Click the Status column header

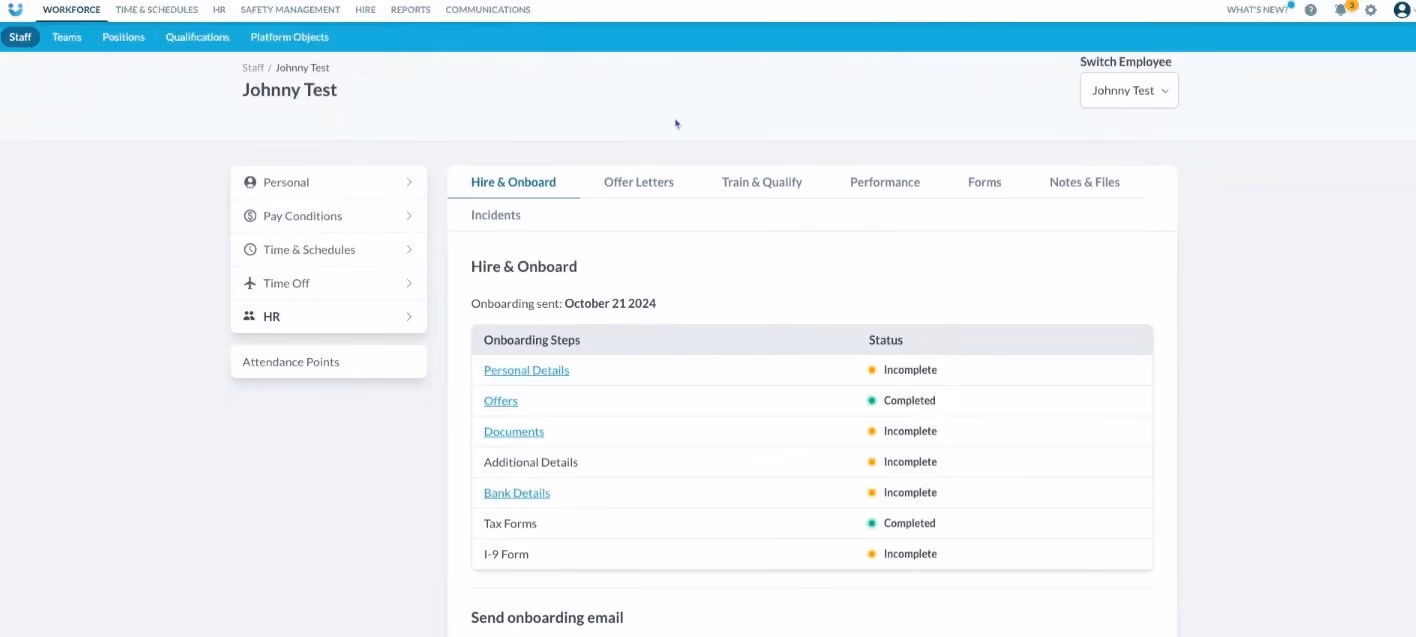pyautogui.click(x=886, y=340)
